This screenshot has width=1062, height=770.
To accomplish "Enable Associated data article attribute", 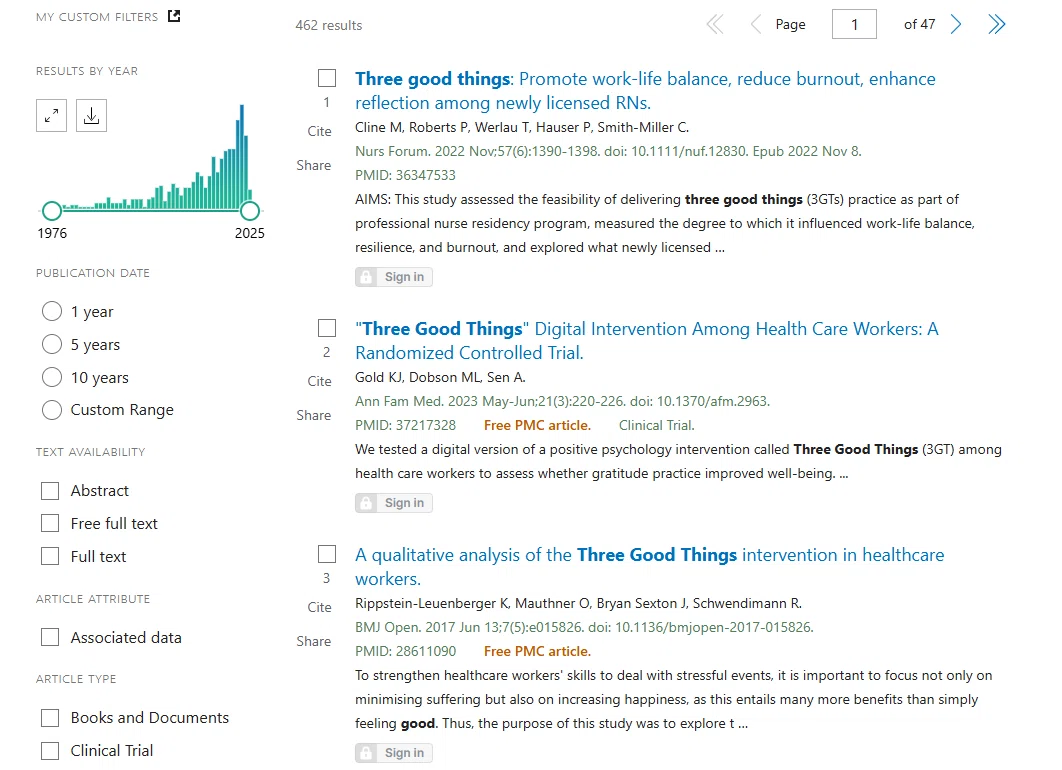I will coord(50,638).
